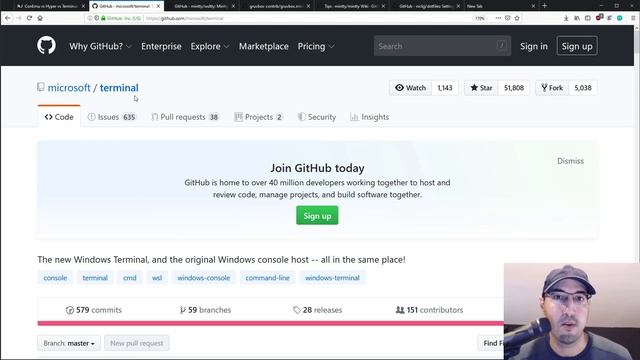Open Firefox hamburger menu
The width and height of the screenshot is (640, 360).
coord(633,18)
